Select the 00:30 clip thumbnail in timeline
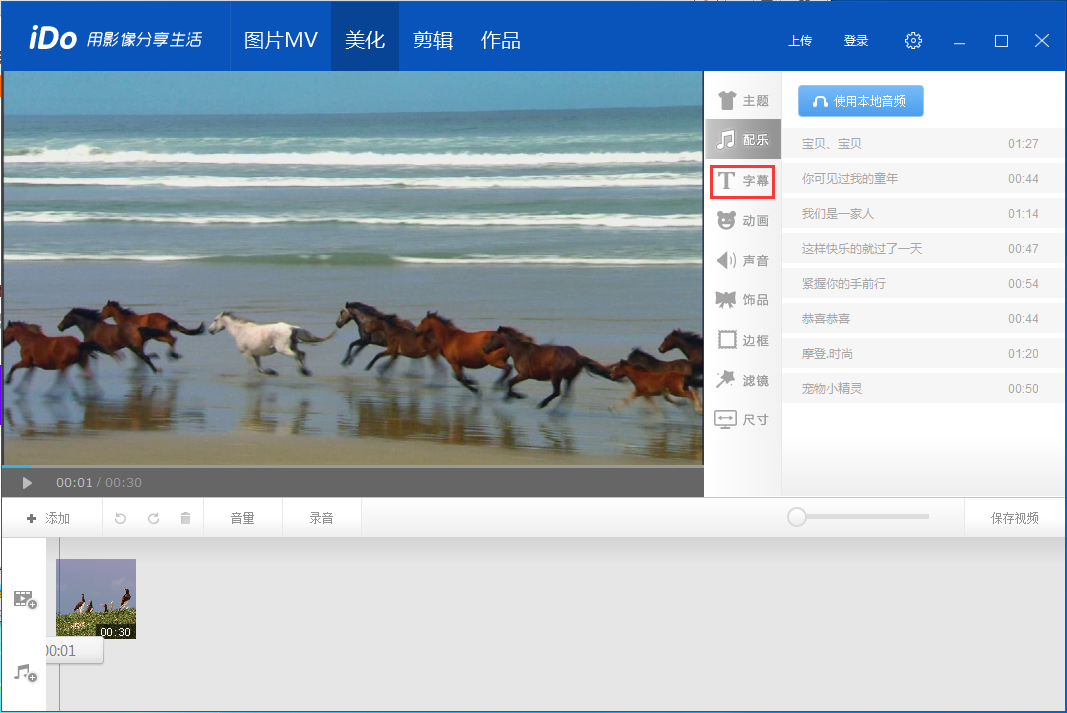Screen dimensions: 1067x713 [x=96, y=598]
